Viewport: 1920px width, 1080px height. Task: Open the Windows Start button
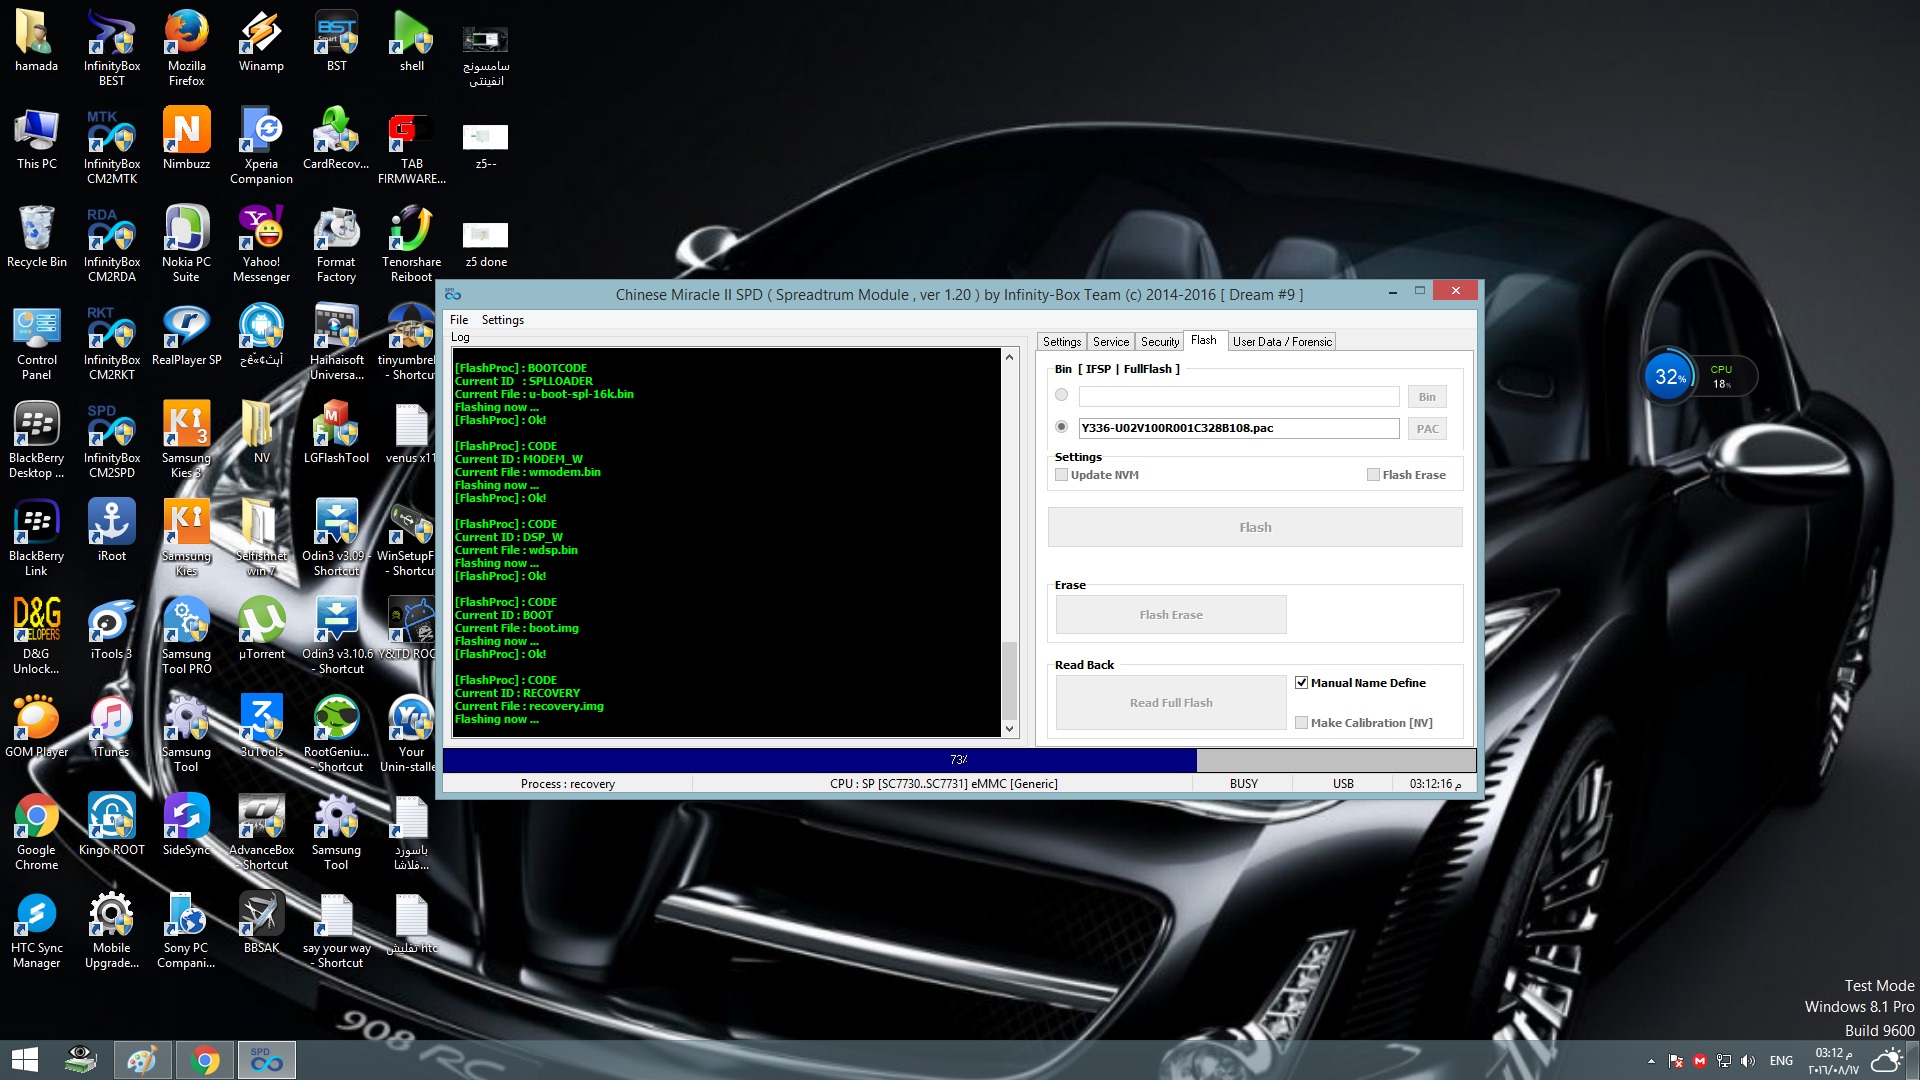coord(25,1060)
